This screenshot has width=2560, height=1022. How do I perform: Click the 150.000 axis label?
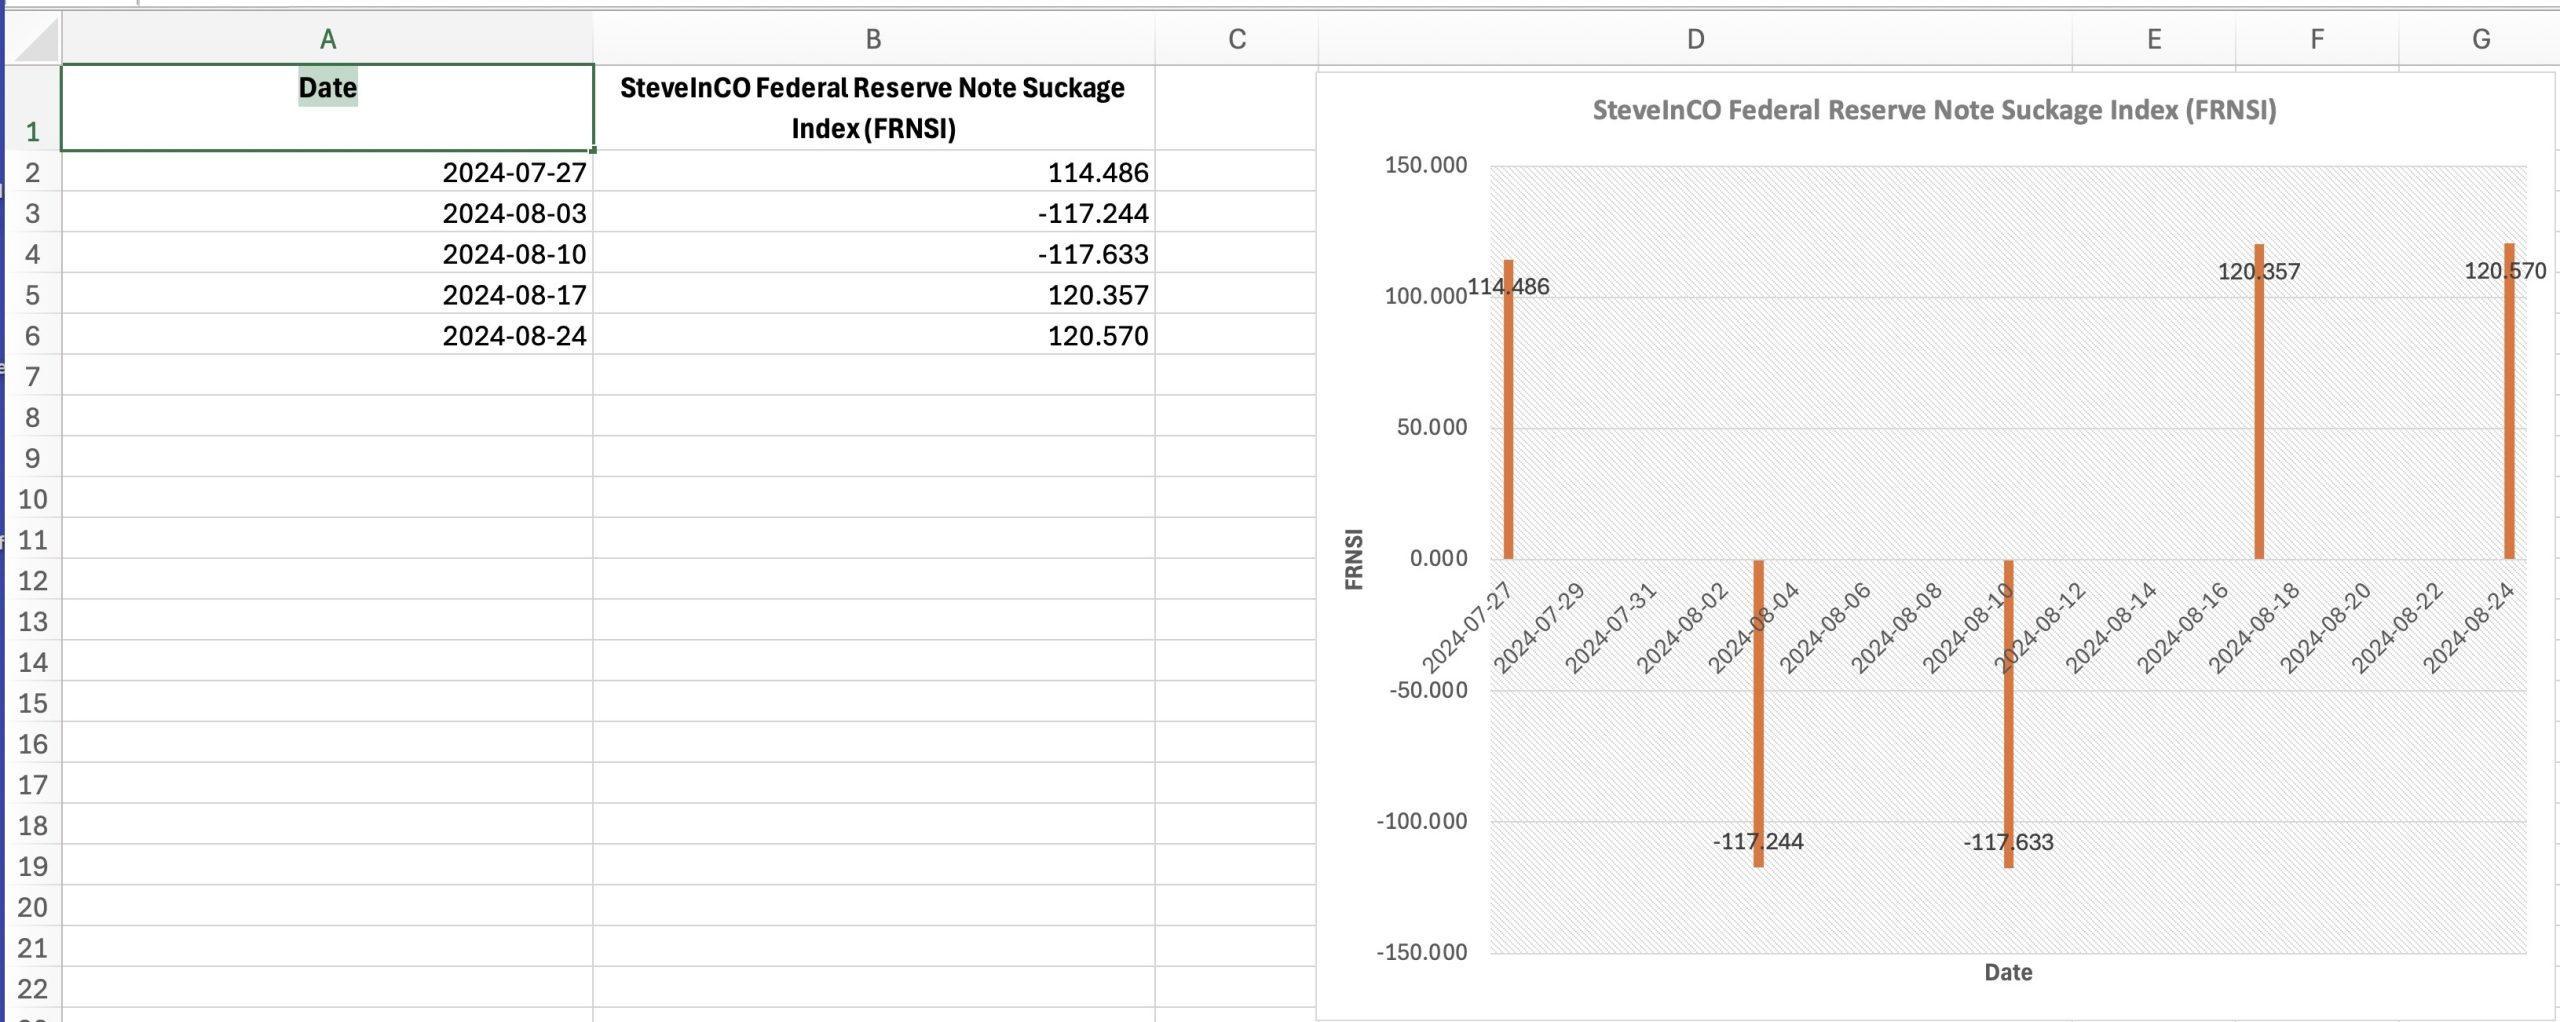(1426, 165)
